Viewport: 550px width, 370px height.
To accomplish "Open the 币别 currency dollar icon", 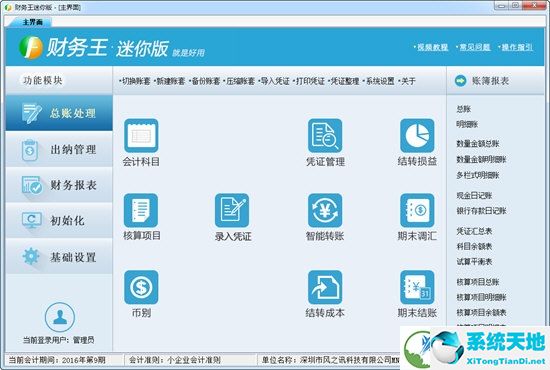I will 141,287.
